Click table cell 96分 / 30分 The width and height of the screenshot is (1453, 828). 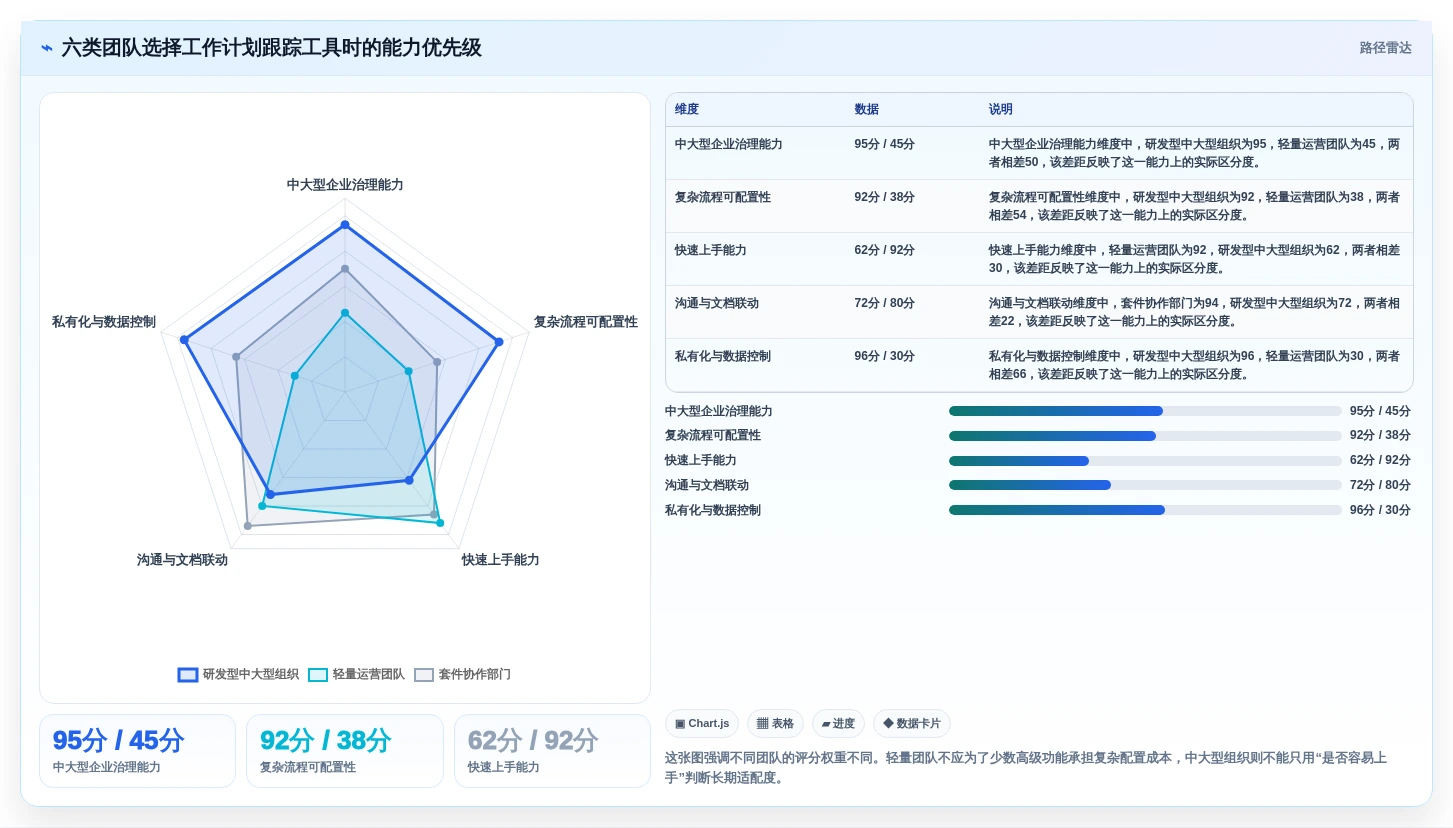pyautogui.click(x=884, y=356)
